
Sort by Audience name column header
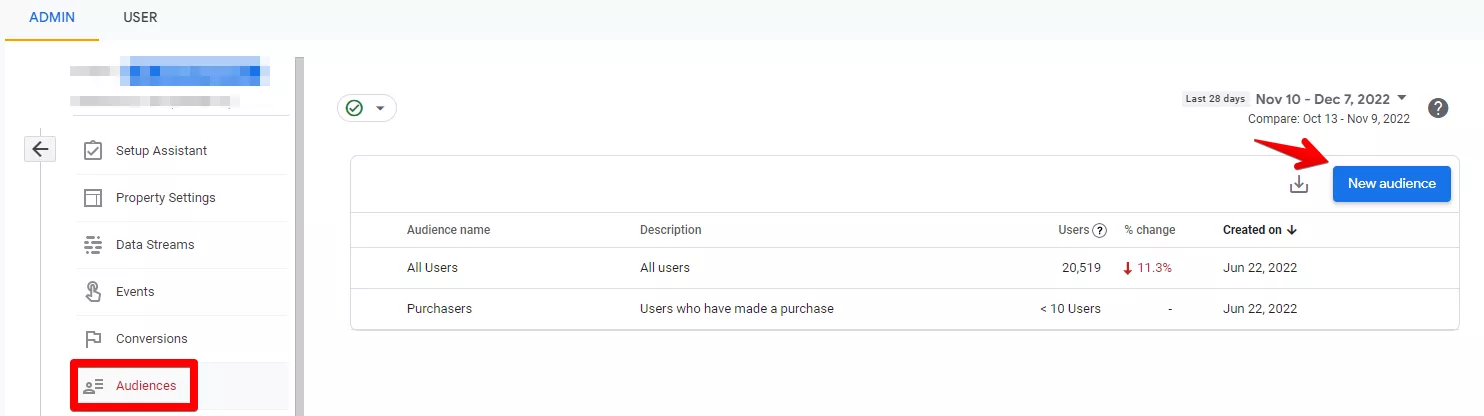[448, 230]
